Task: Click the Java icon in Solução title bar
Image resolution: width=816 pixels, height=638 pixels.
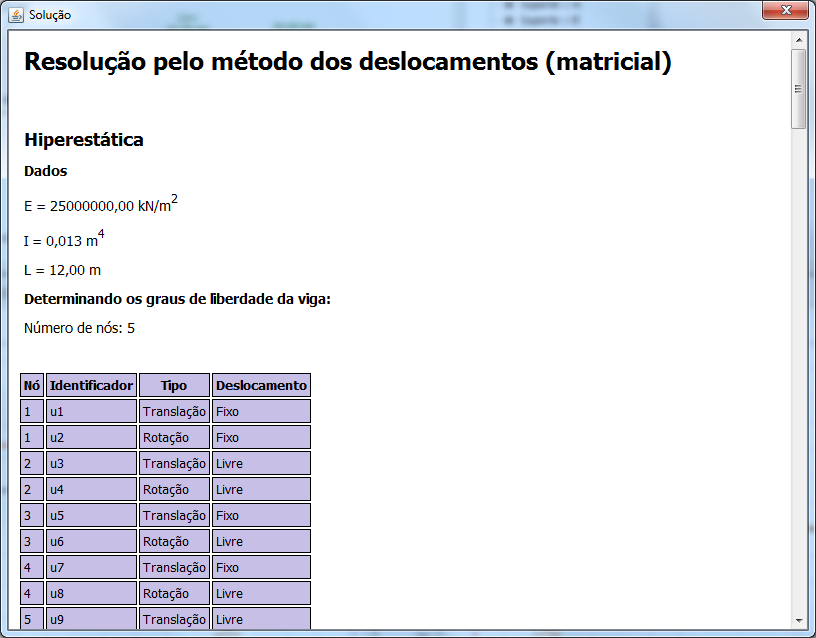Action: pos(16,15)
